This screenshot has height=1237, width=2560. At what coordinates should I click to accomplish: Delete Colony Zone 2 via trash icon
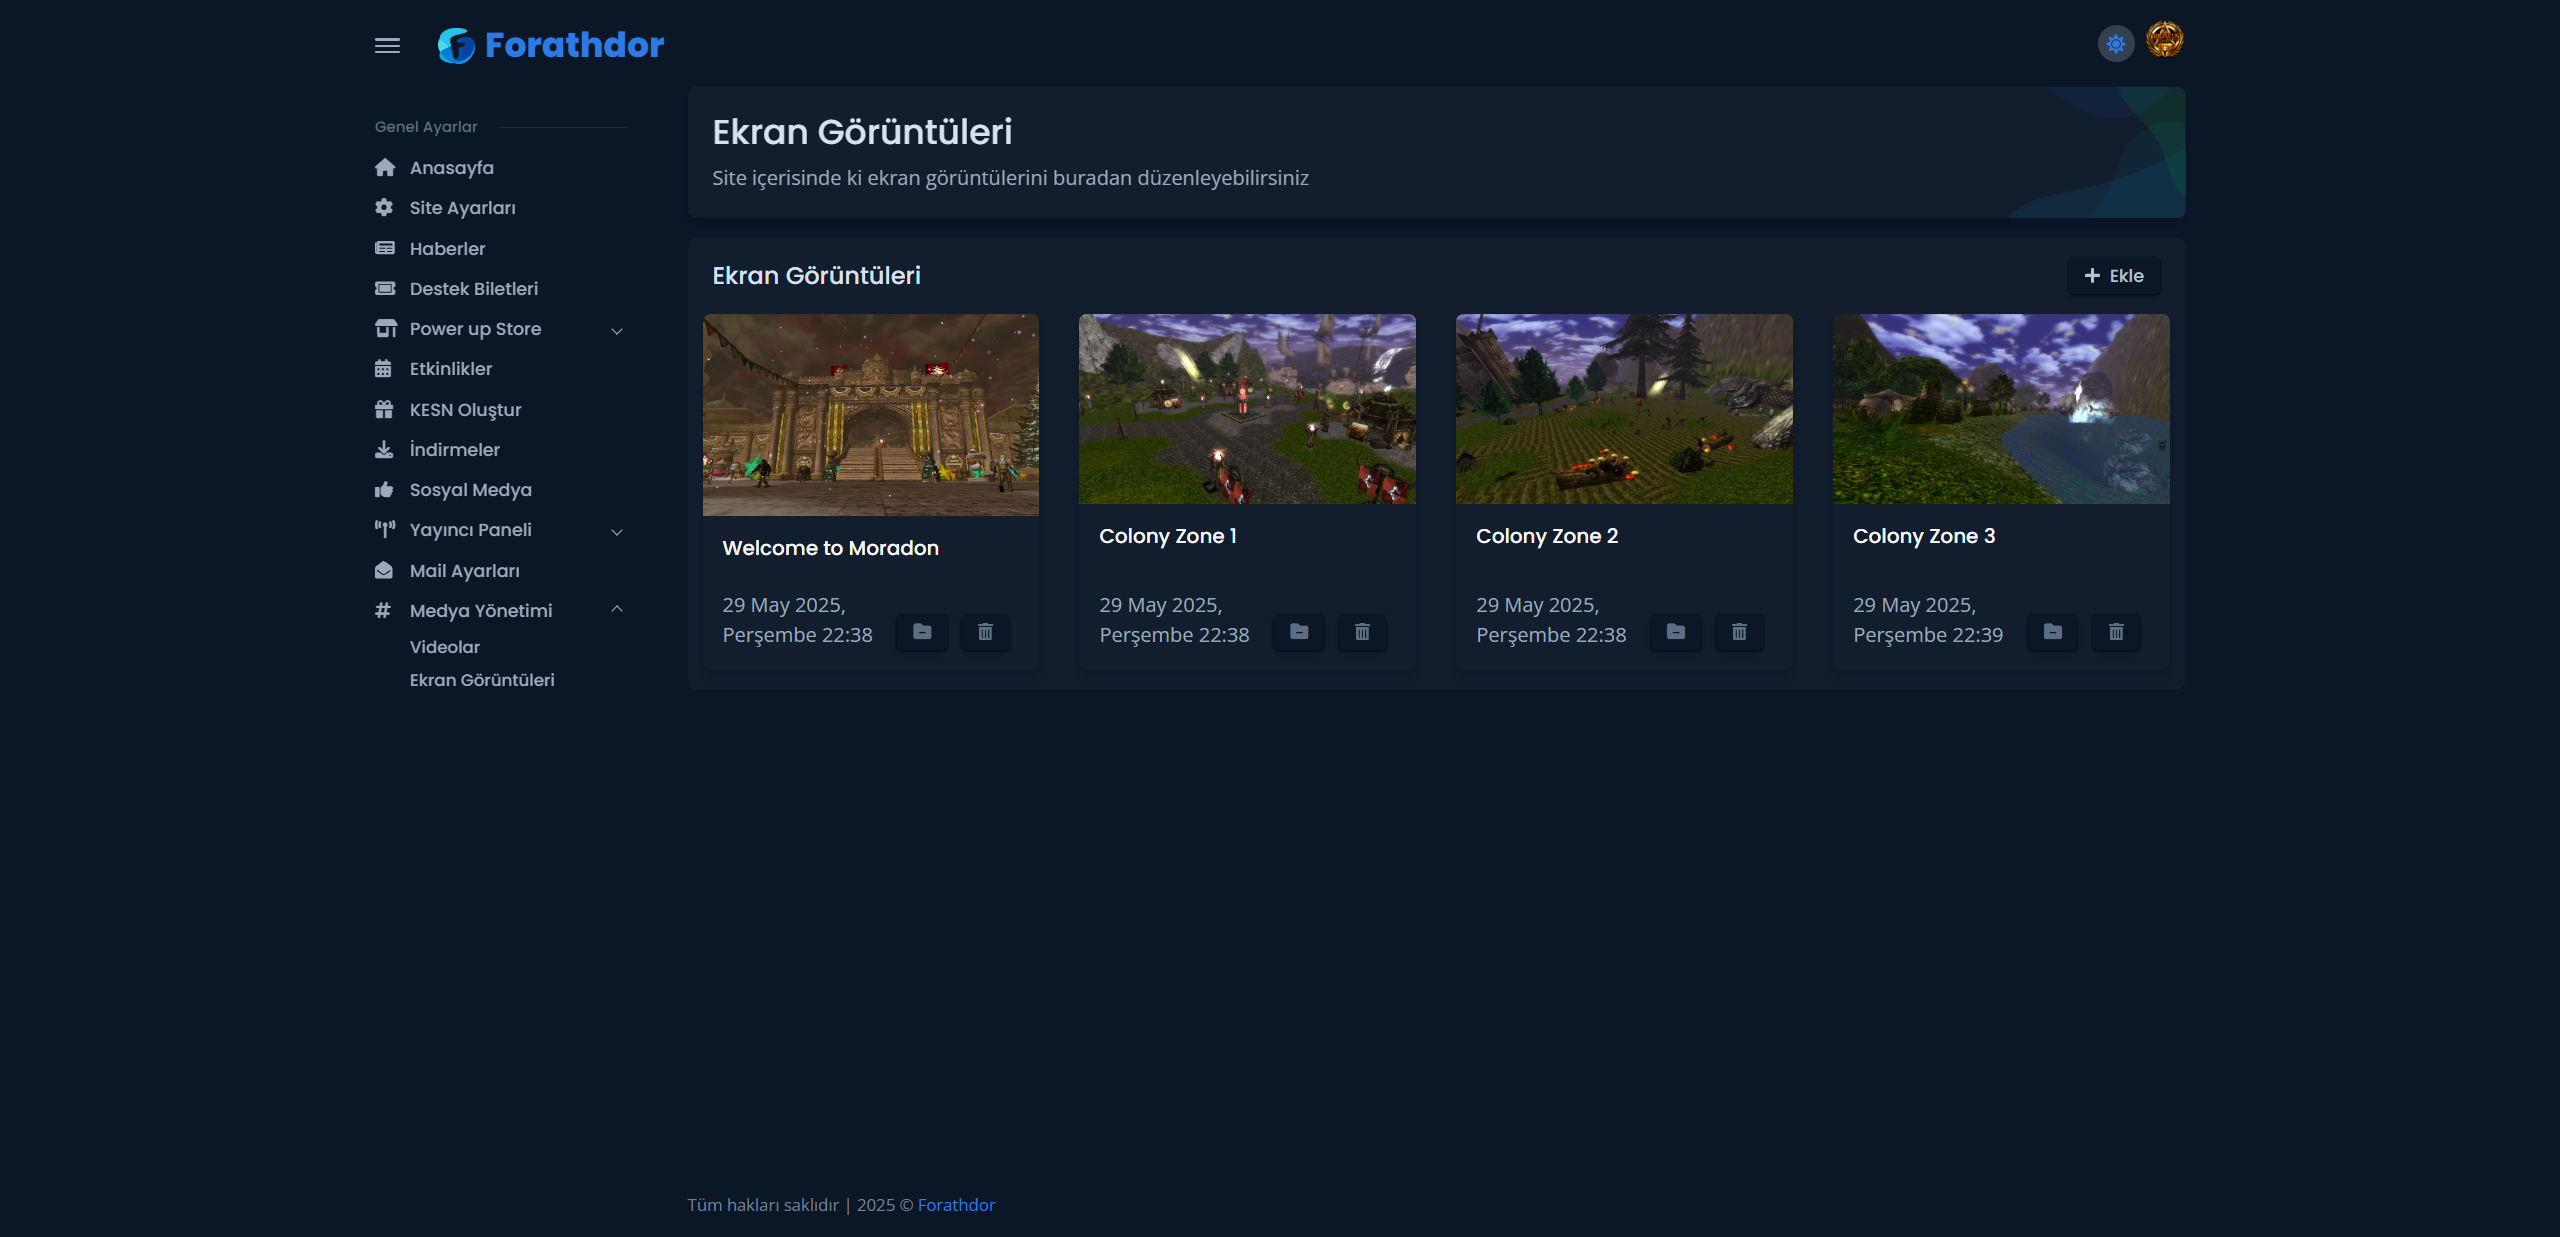click(1739, 632)
